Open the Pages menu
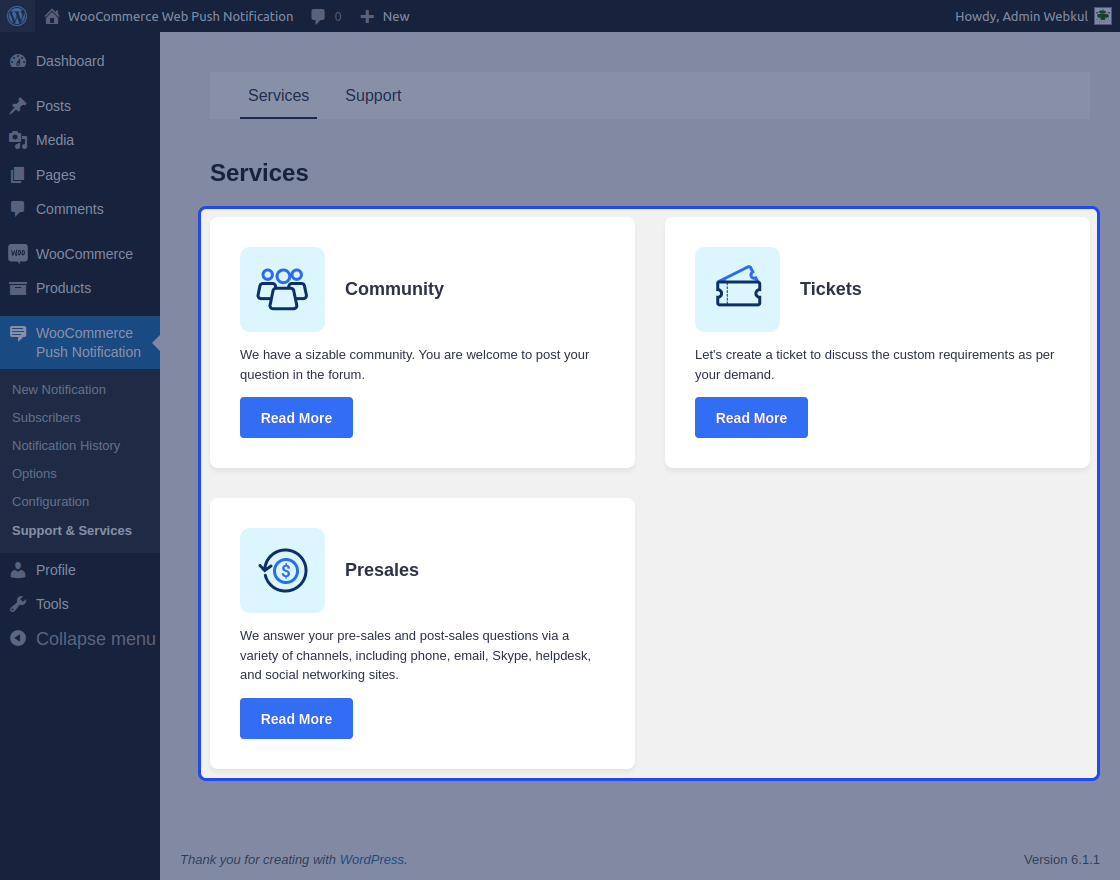The height and width of the screenshot is (880, 1120). tap(56, 175)
